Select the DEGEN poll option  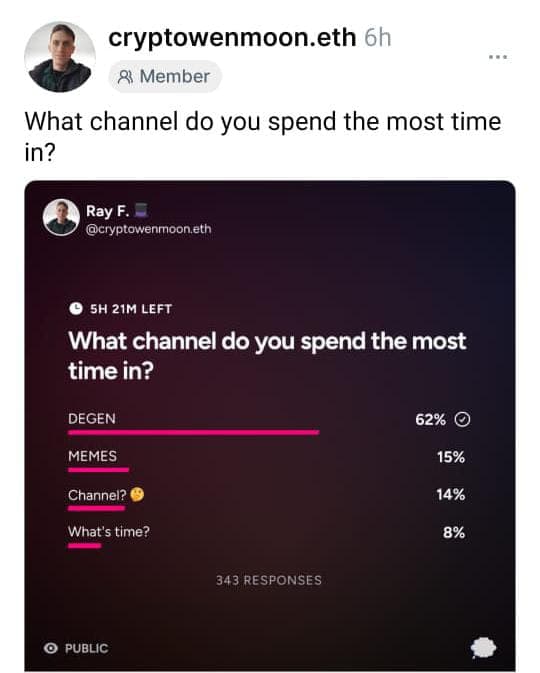pyautogui.click(x=269, y=423)
